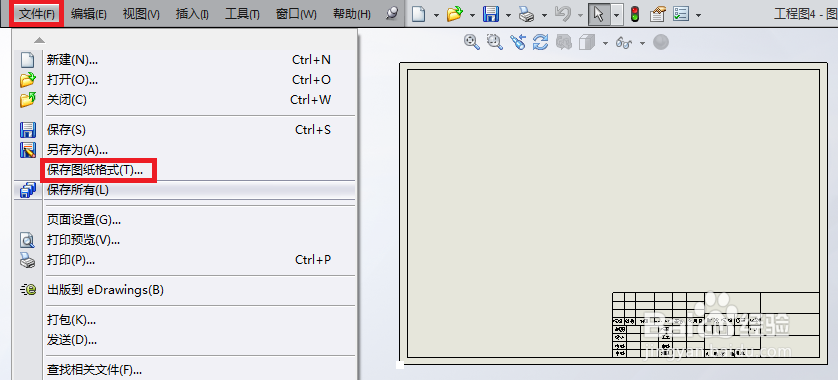This screenshot has height=380, width=838.
Task: Click the Rotate view refresh-arrows icon
Action: (x=541, y=42)
